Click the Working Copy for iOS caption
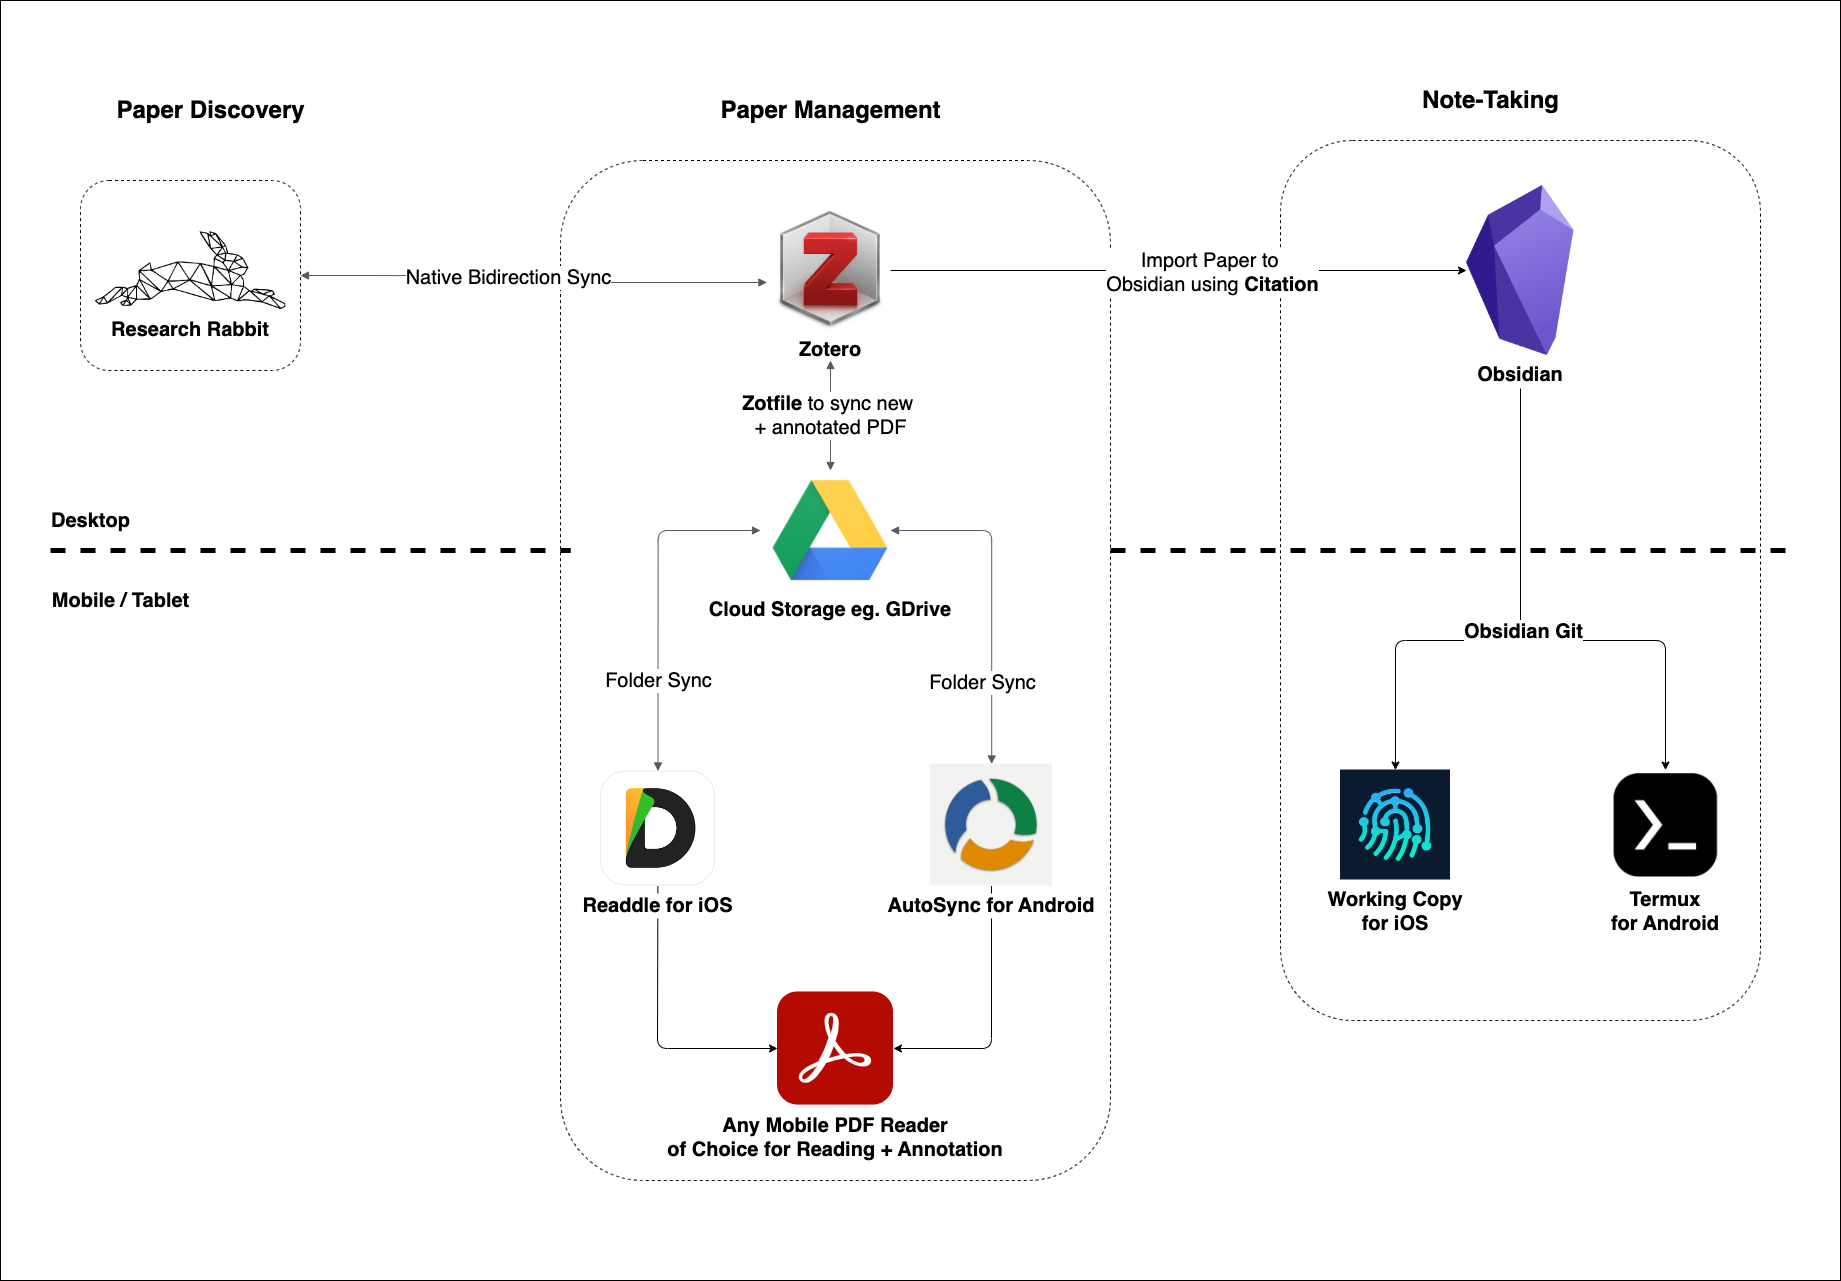 [x=1395, y=911]
